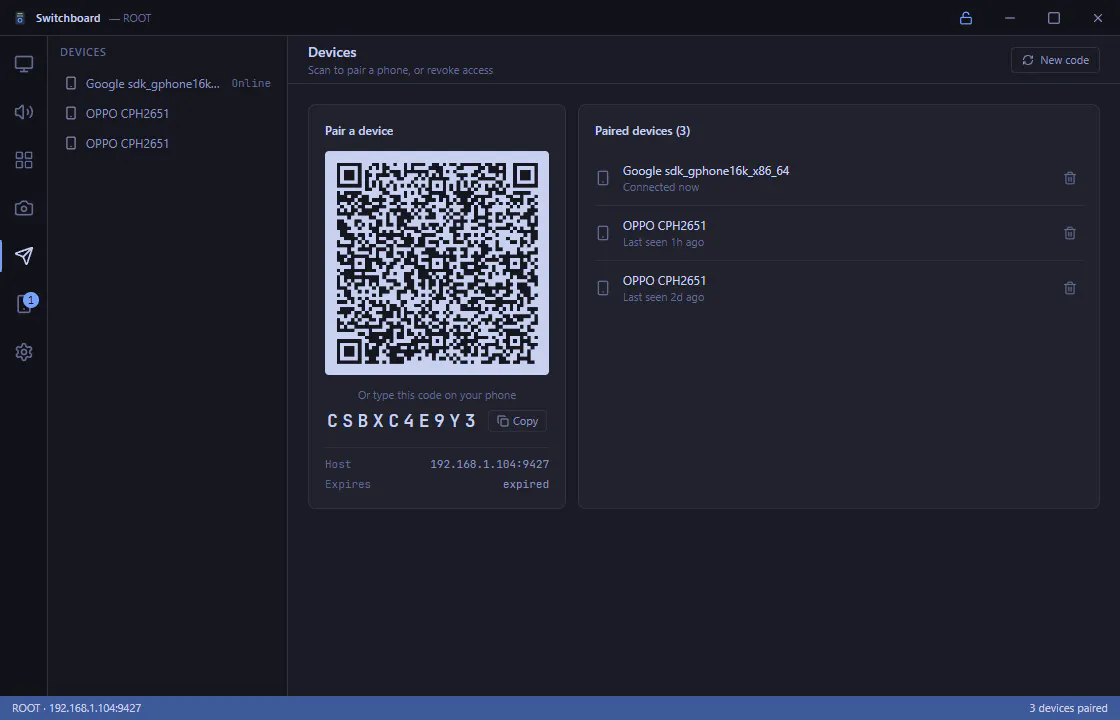Click the 'Expires' label in the pair card

pos(348,484)
